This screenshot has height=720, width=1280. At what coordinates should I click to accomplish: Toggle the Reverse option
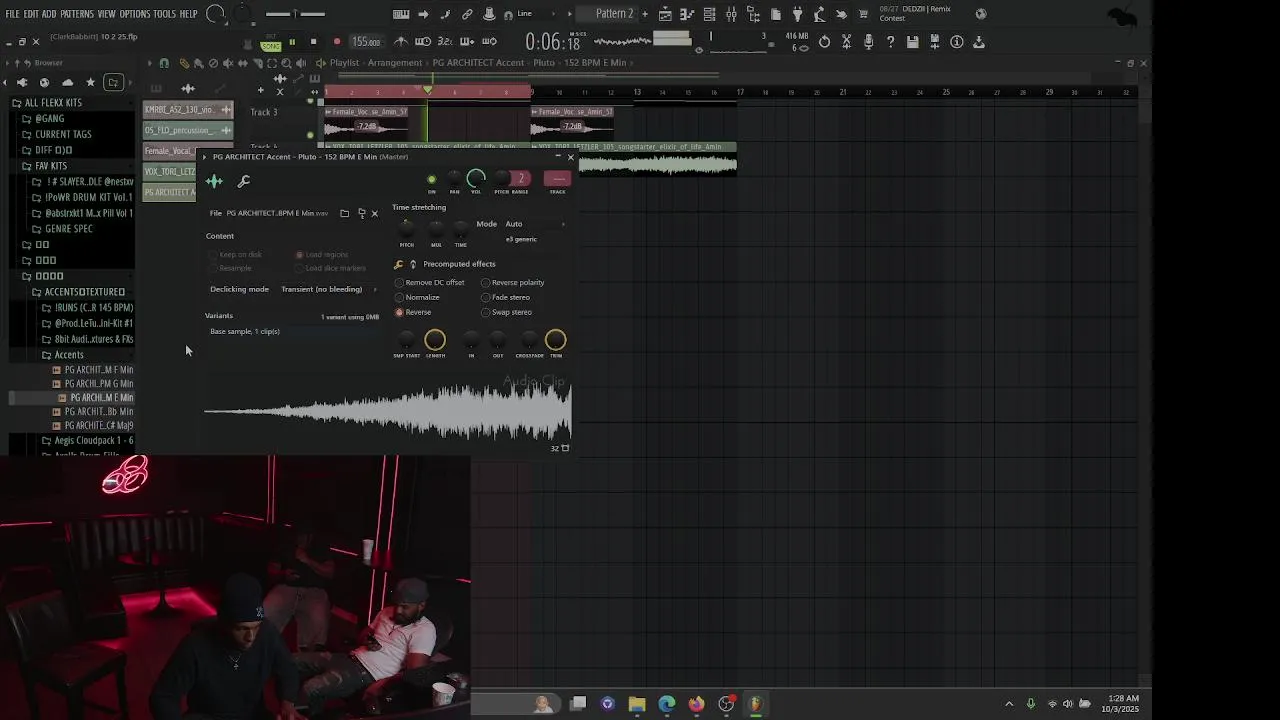click(413, 312)
